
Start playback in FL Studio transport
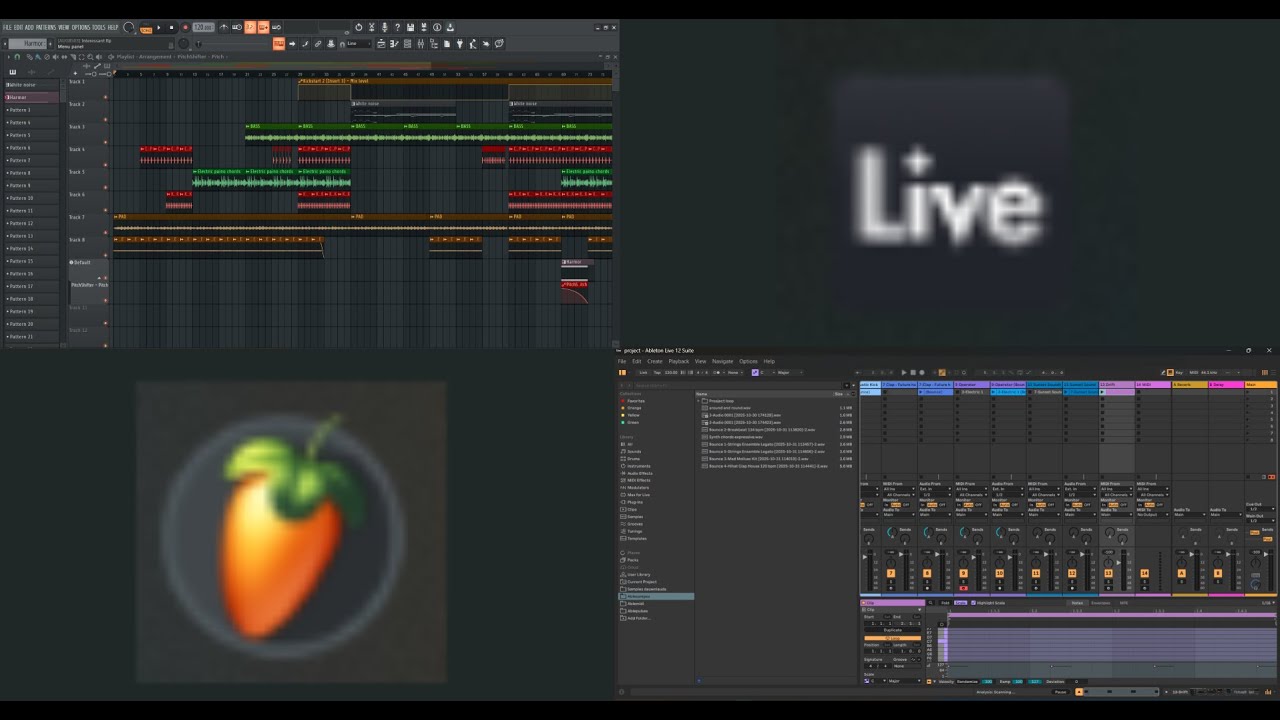point(158,28)
